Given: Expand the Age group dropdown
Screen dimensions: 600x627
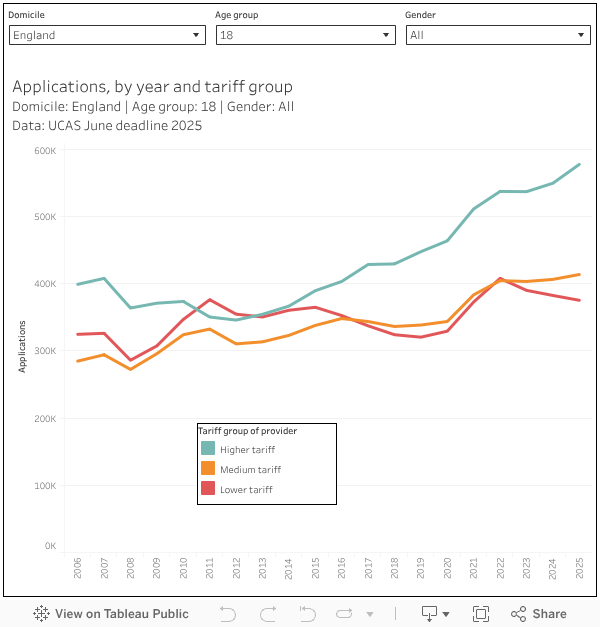Looking at the screenshot, I should [306, 35].
